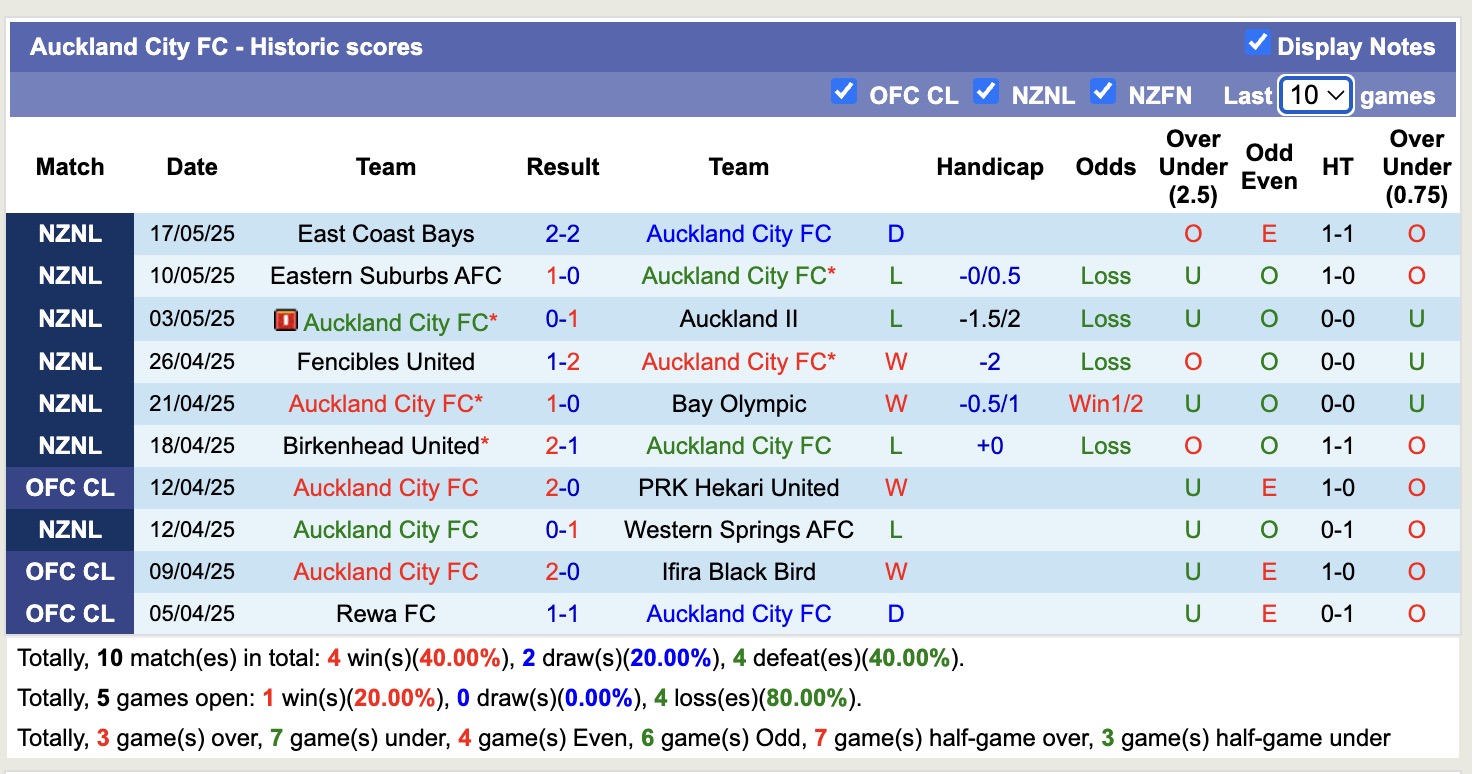Viewport: 1474px width, 774px height.
Task: Open the Eastern Suburbs AFC team link
Action: [x=386, y=276]
